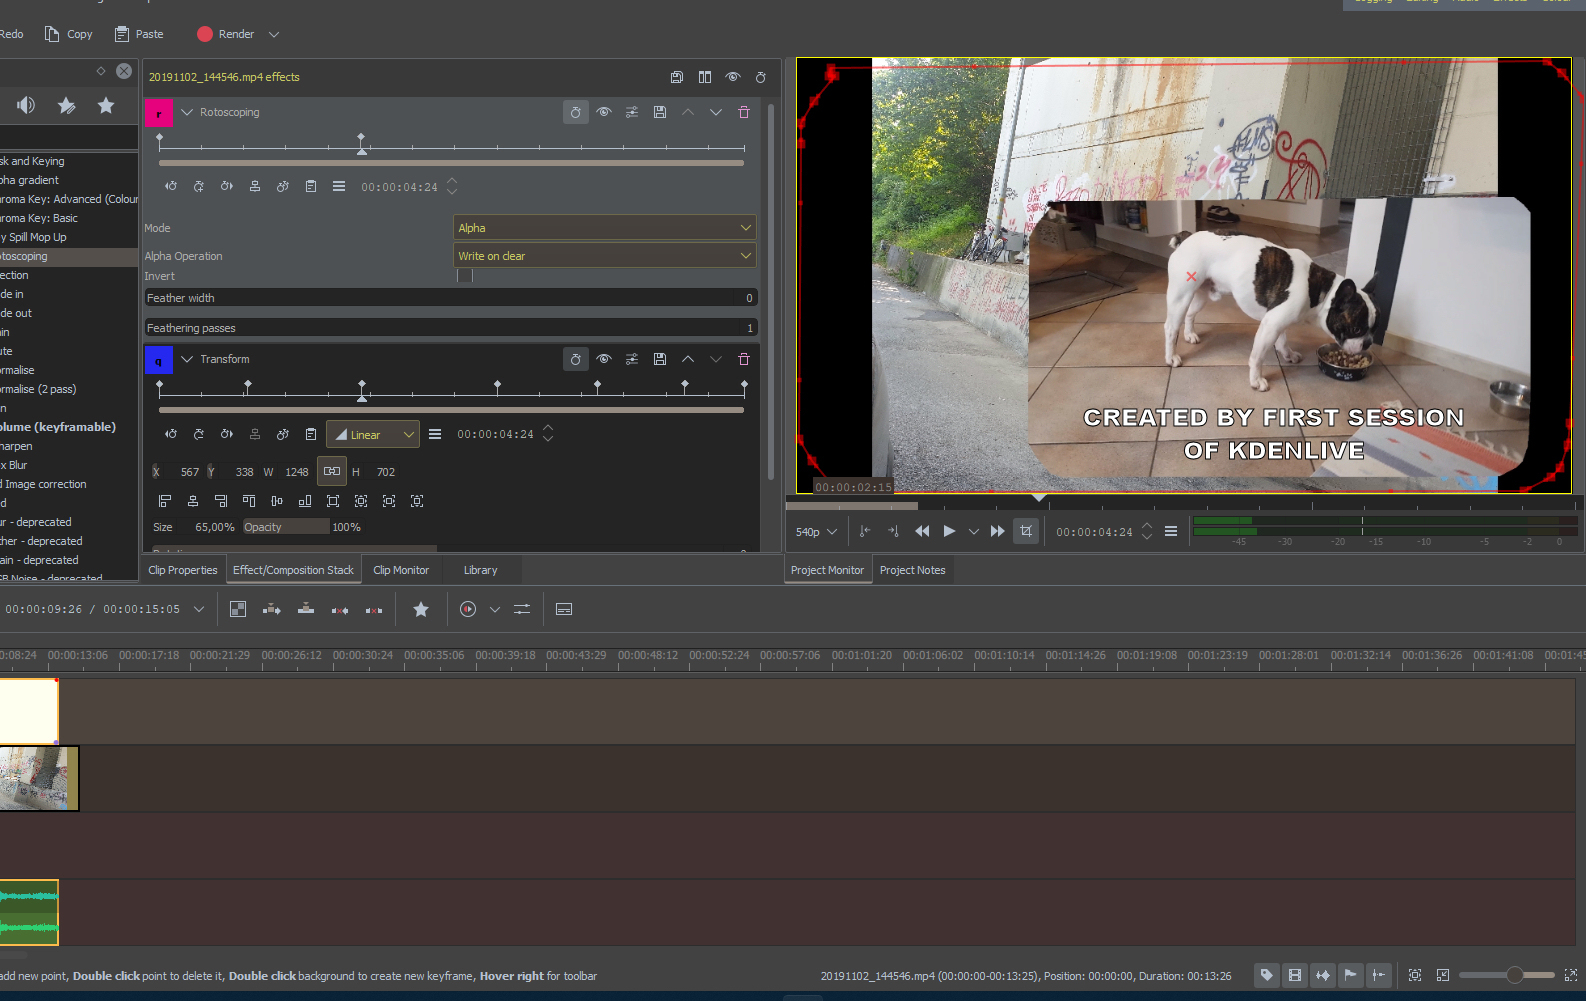Viewport: 1586px width, 1001px height.
Task: Switch to the Clip Monitor tab
Action: pos(401,570)
